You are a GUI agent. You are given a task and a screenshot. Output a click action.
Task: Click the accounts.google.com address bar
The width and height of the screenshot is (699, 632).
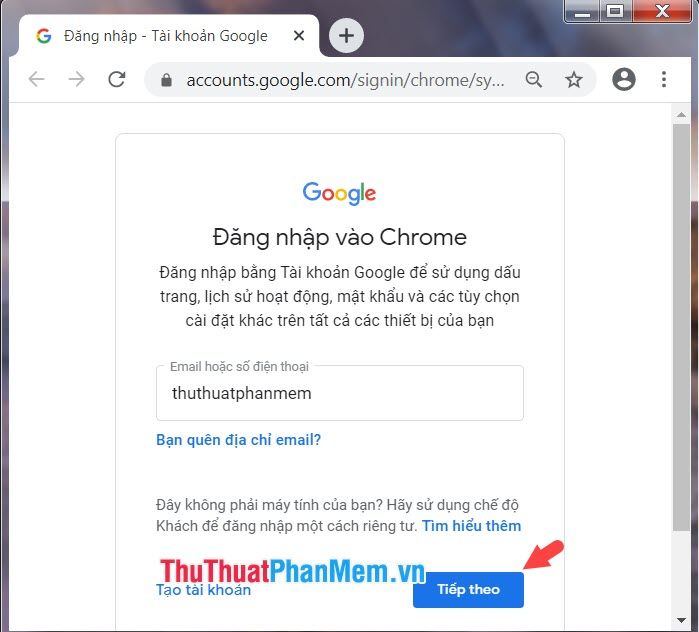(345, 80)
